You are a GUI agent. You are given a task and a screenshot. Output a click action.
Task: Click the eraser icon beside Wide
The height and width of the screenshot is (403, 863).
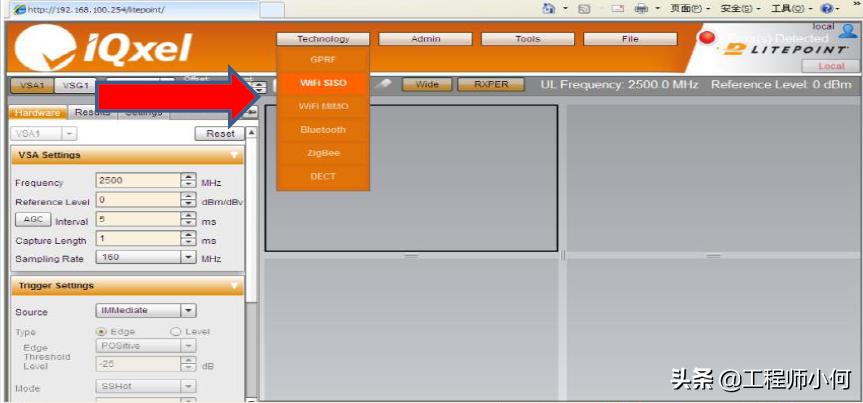point(385,84)
